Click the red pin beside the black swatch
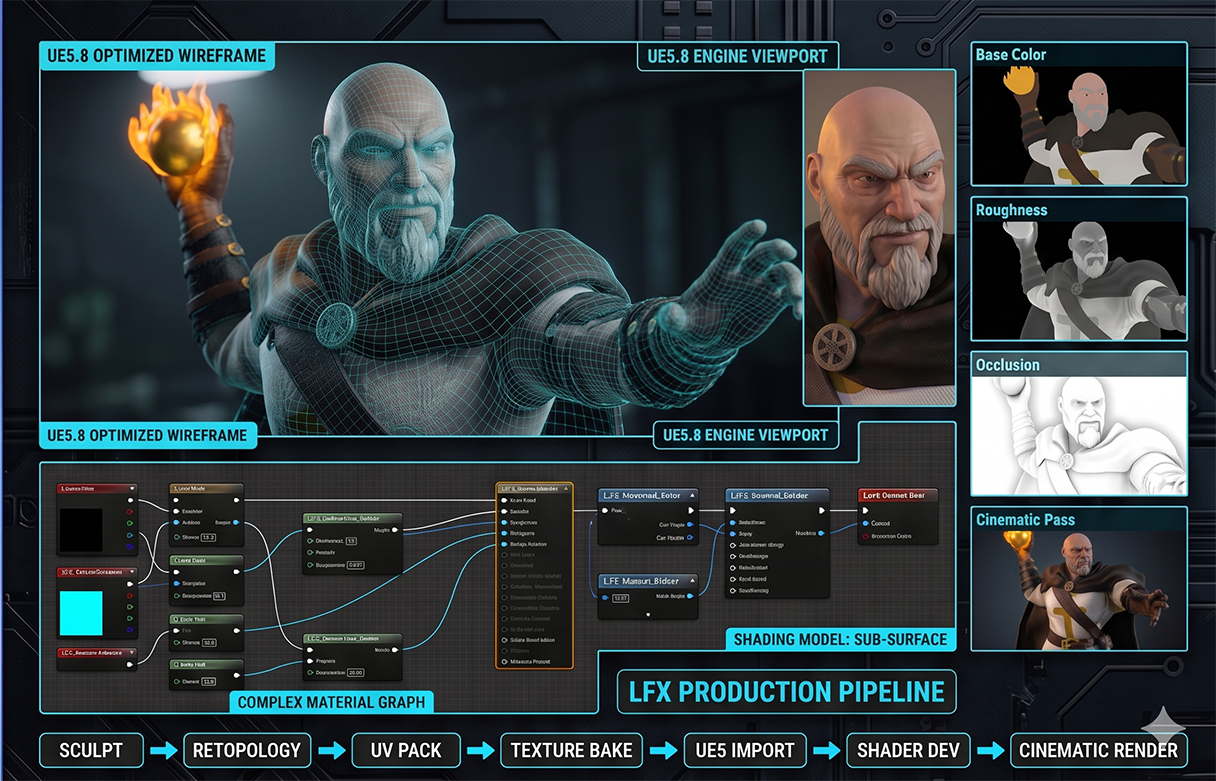 tap(130, 511)
